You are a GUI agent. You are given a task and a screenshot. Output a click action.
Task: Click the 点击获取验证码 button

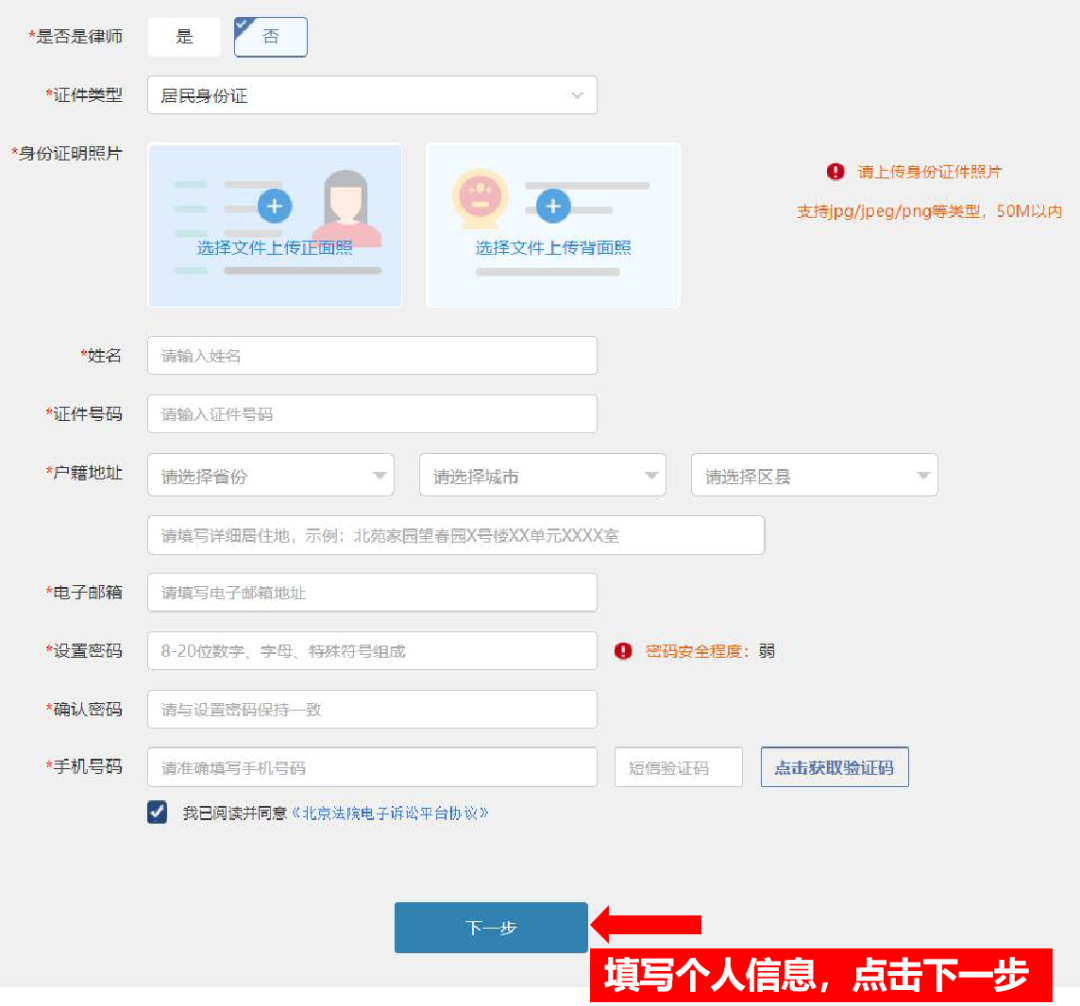834,767
